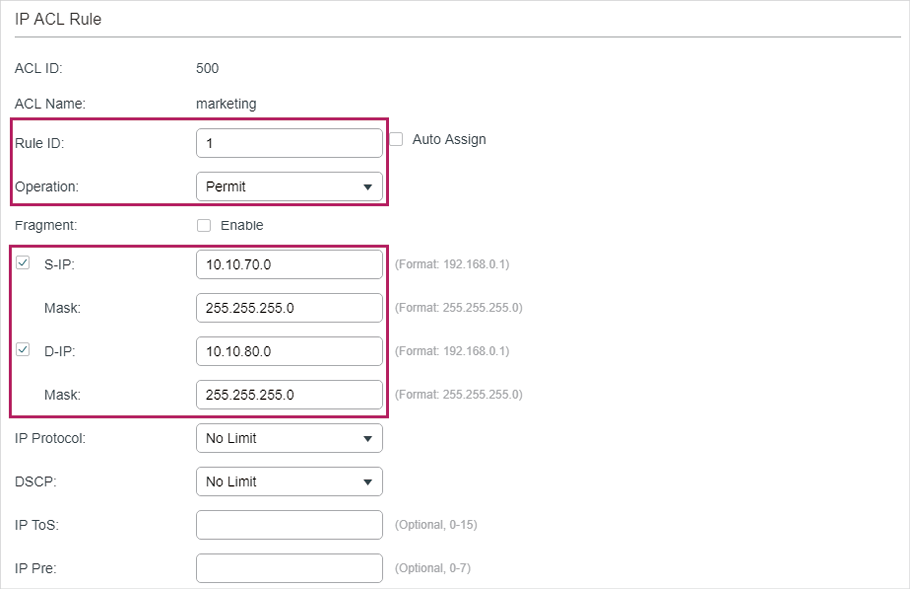Focus the Mask field below D-IP
The width and height of the screenshot is (910, 589).
(x=289, y=395)
